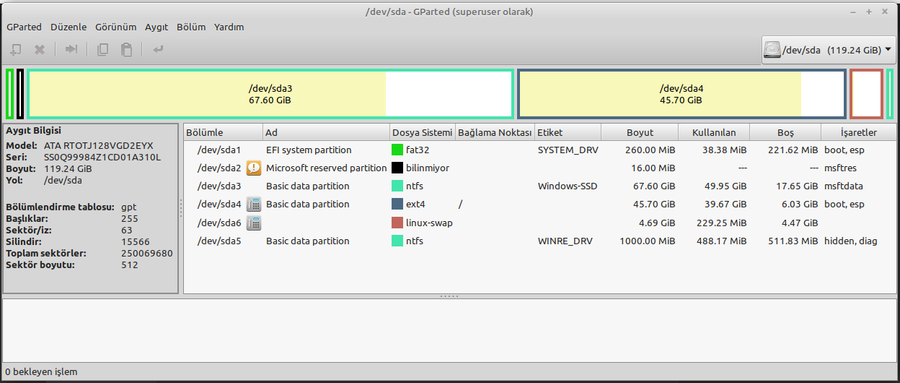Select the /dev/sda5 partition row
900x383 pixels.
pos(540,241)
